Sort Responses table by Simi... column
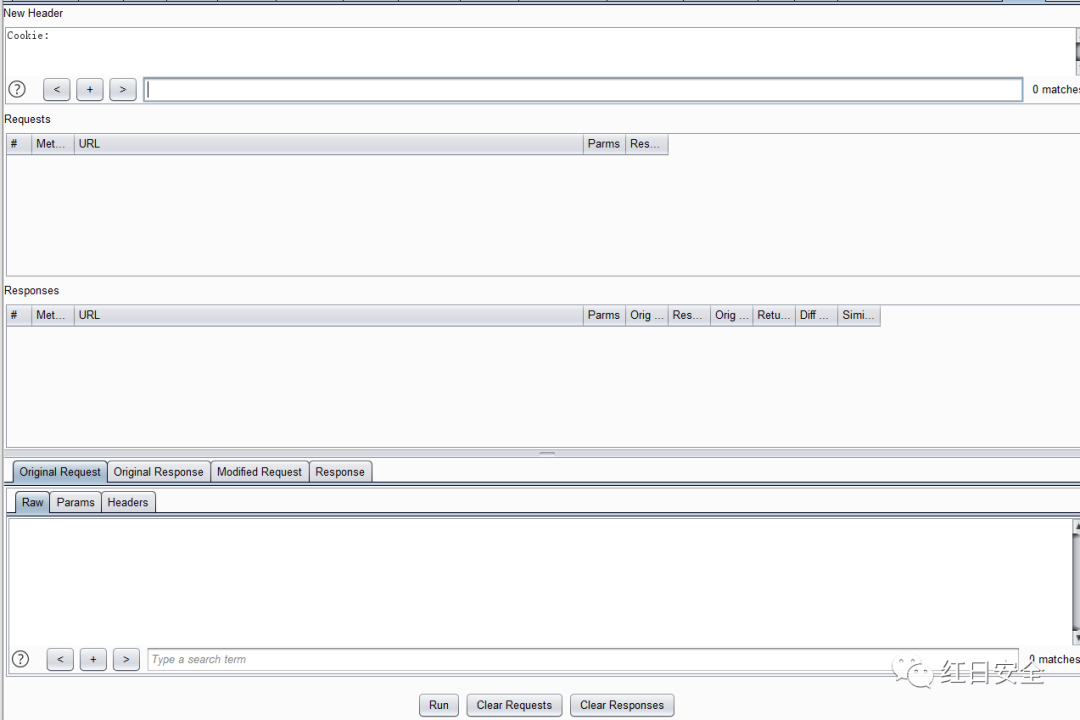The width and height of the screenshot is (1080, 720). point(859,316)
